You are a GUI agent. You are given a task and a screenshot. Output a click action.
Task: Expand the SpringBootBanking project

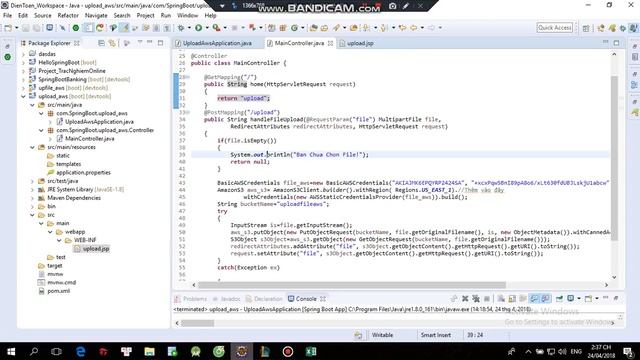(x=23, y=79)
